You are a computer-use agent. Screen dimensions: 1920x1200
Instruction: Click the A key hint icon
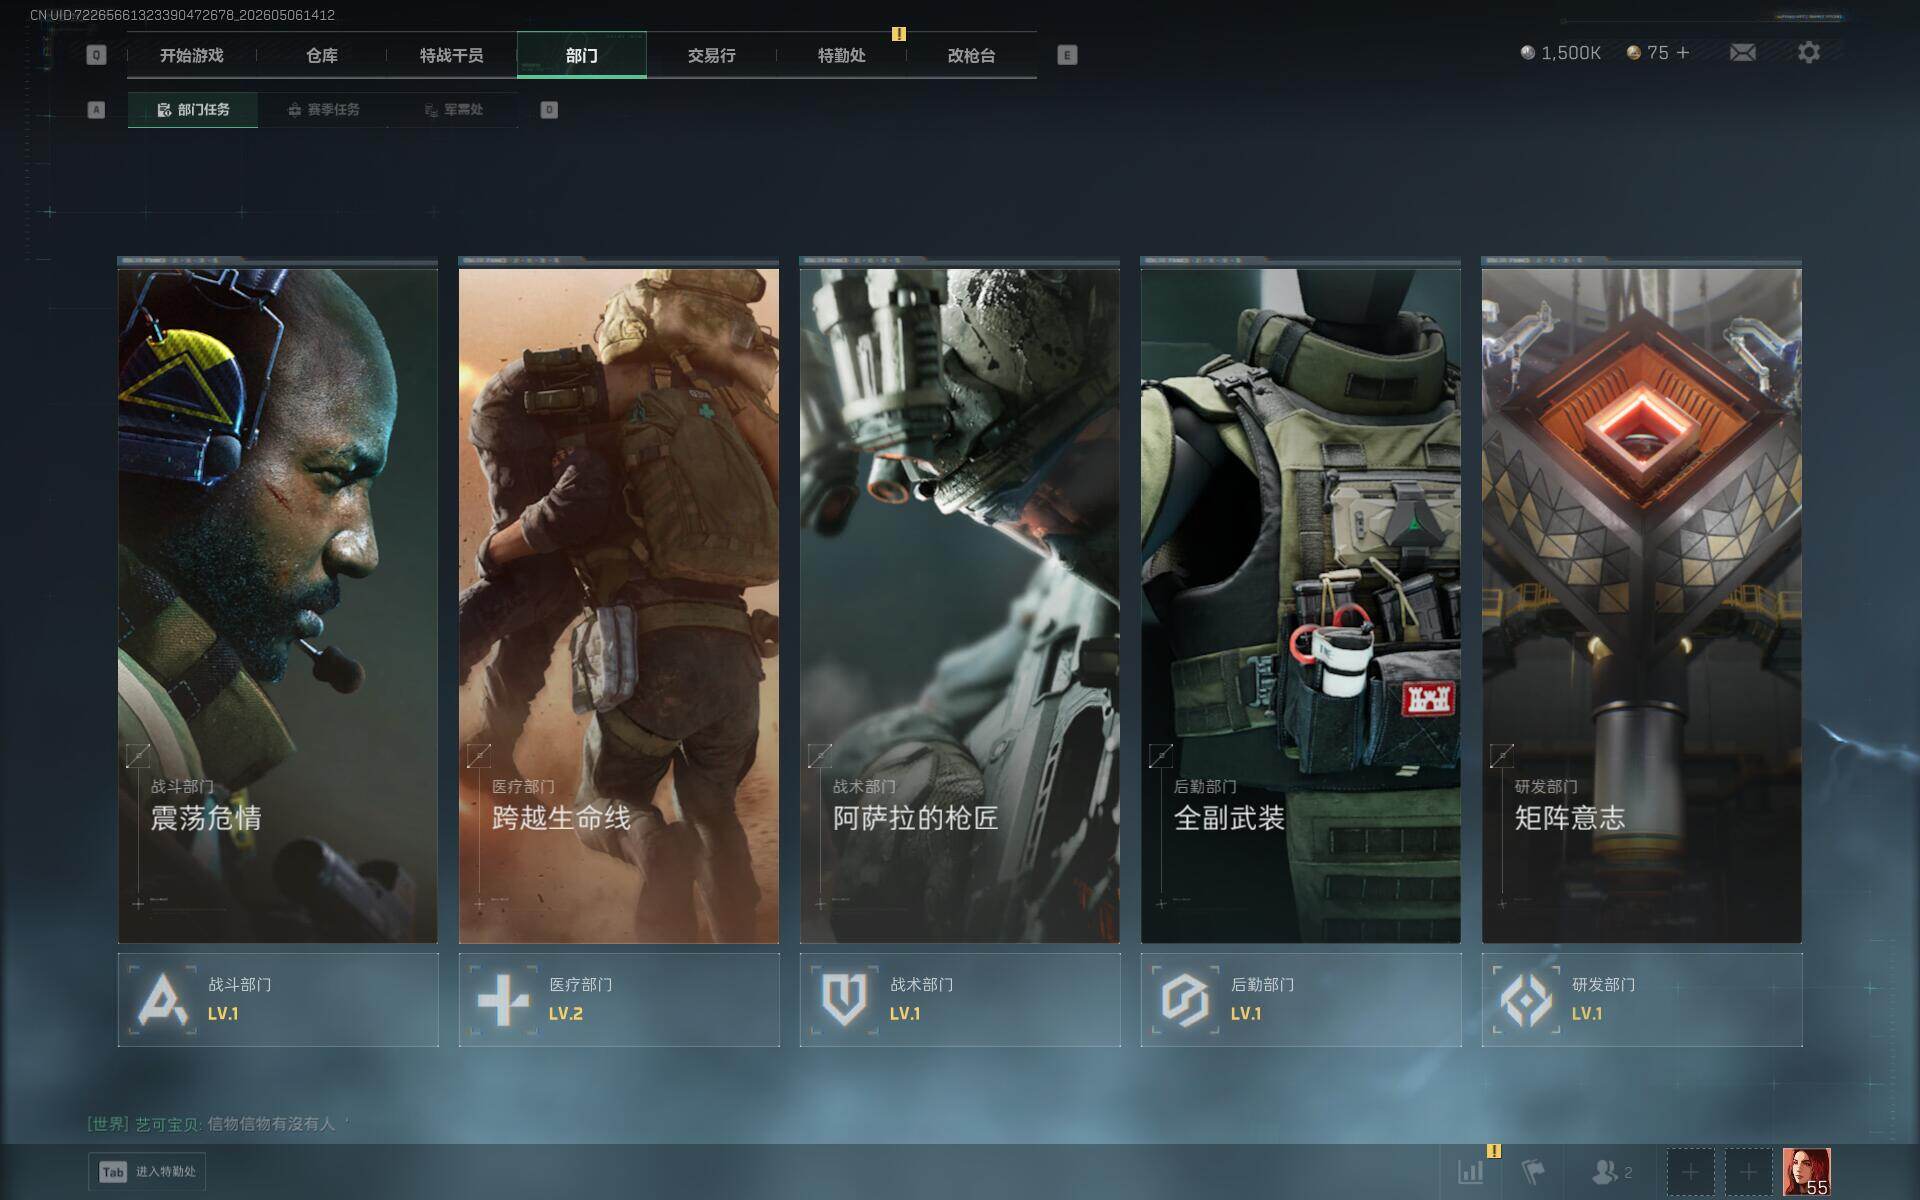click(96, 110)
